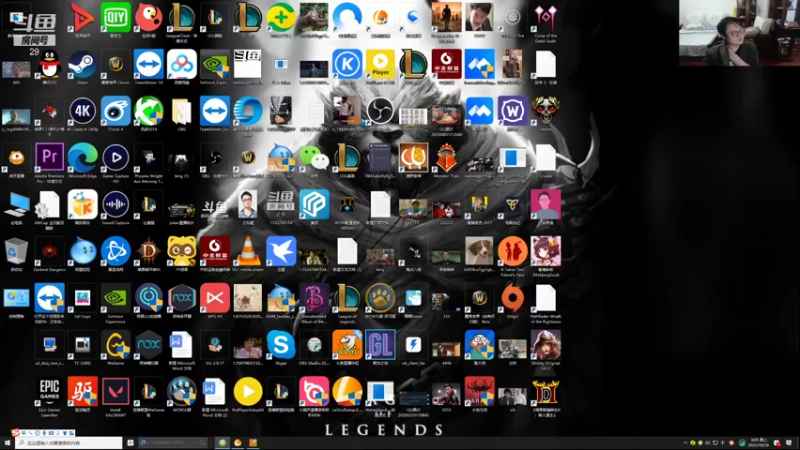Select the yellow PotPlayerSetup64 installer
800x450 pixels.
[x=248, y=391]
